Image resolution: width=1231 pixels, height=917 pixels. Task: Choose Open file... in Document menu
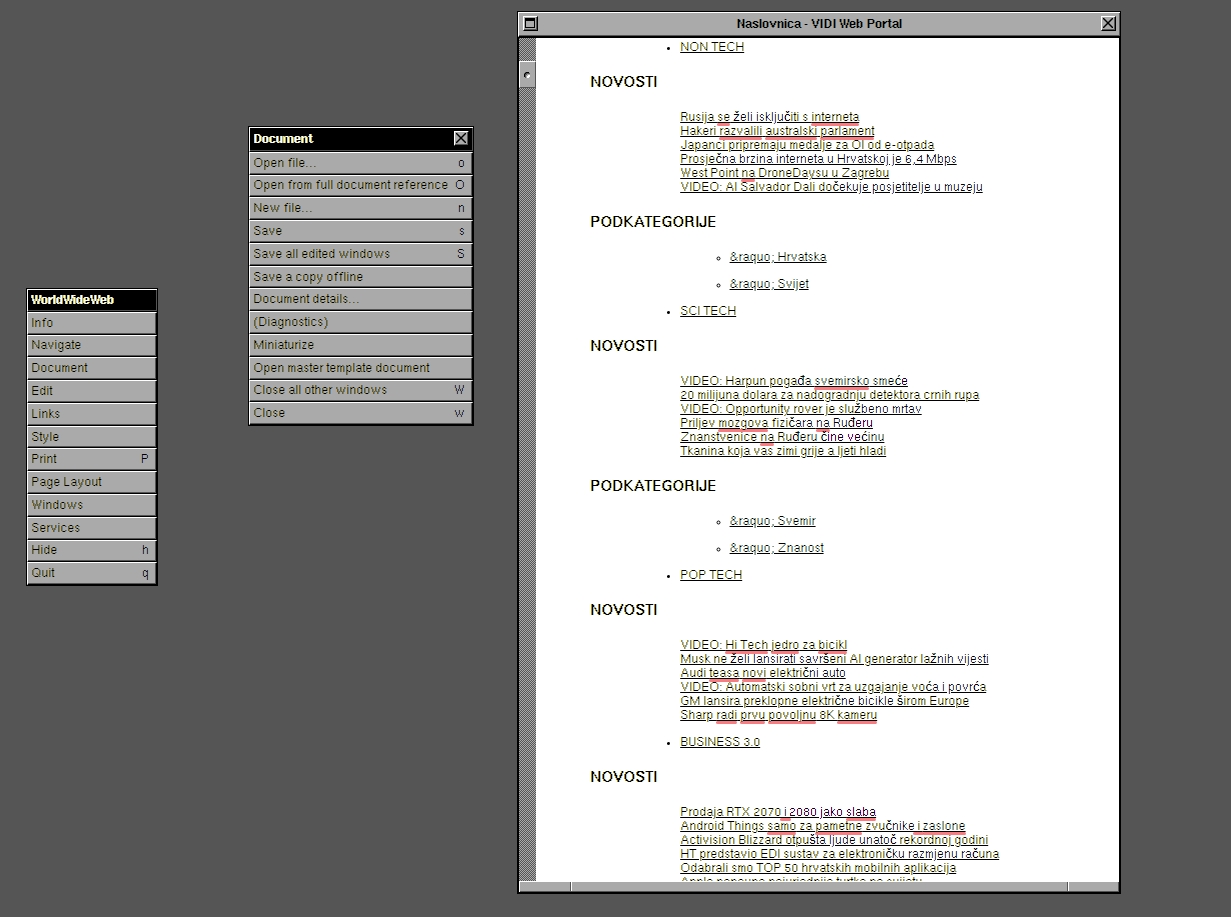tap(359, 163)
